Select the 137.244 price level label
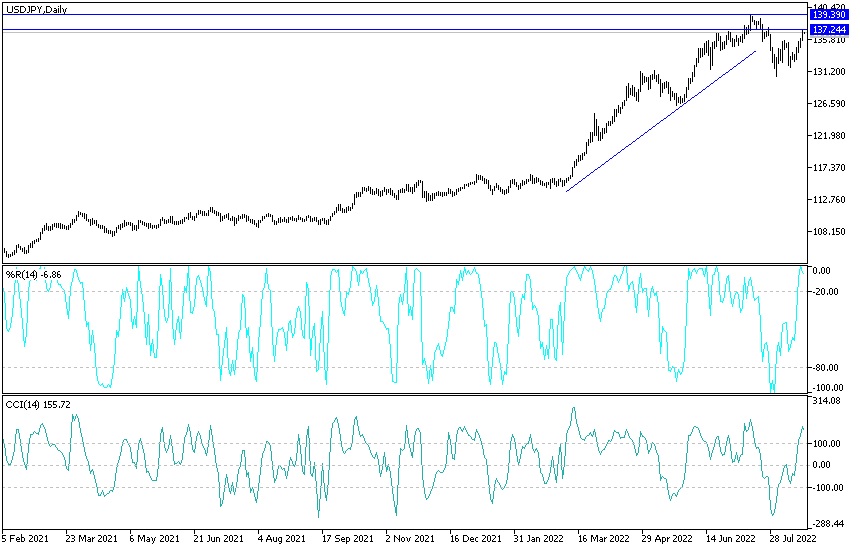Image resolution: width=860 pixels, height=550 pixels. [x=829, y=30]
